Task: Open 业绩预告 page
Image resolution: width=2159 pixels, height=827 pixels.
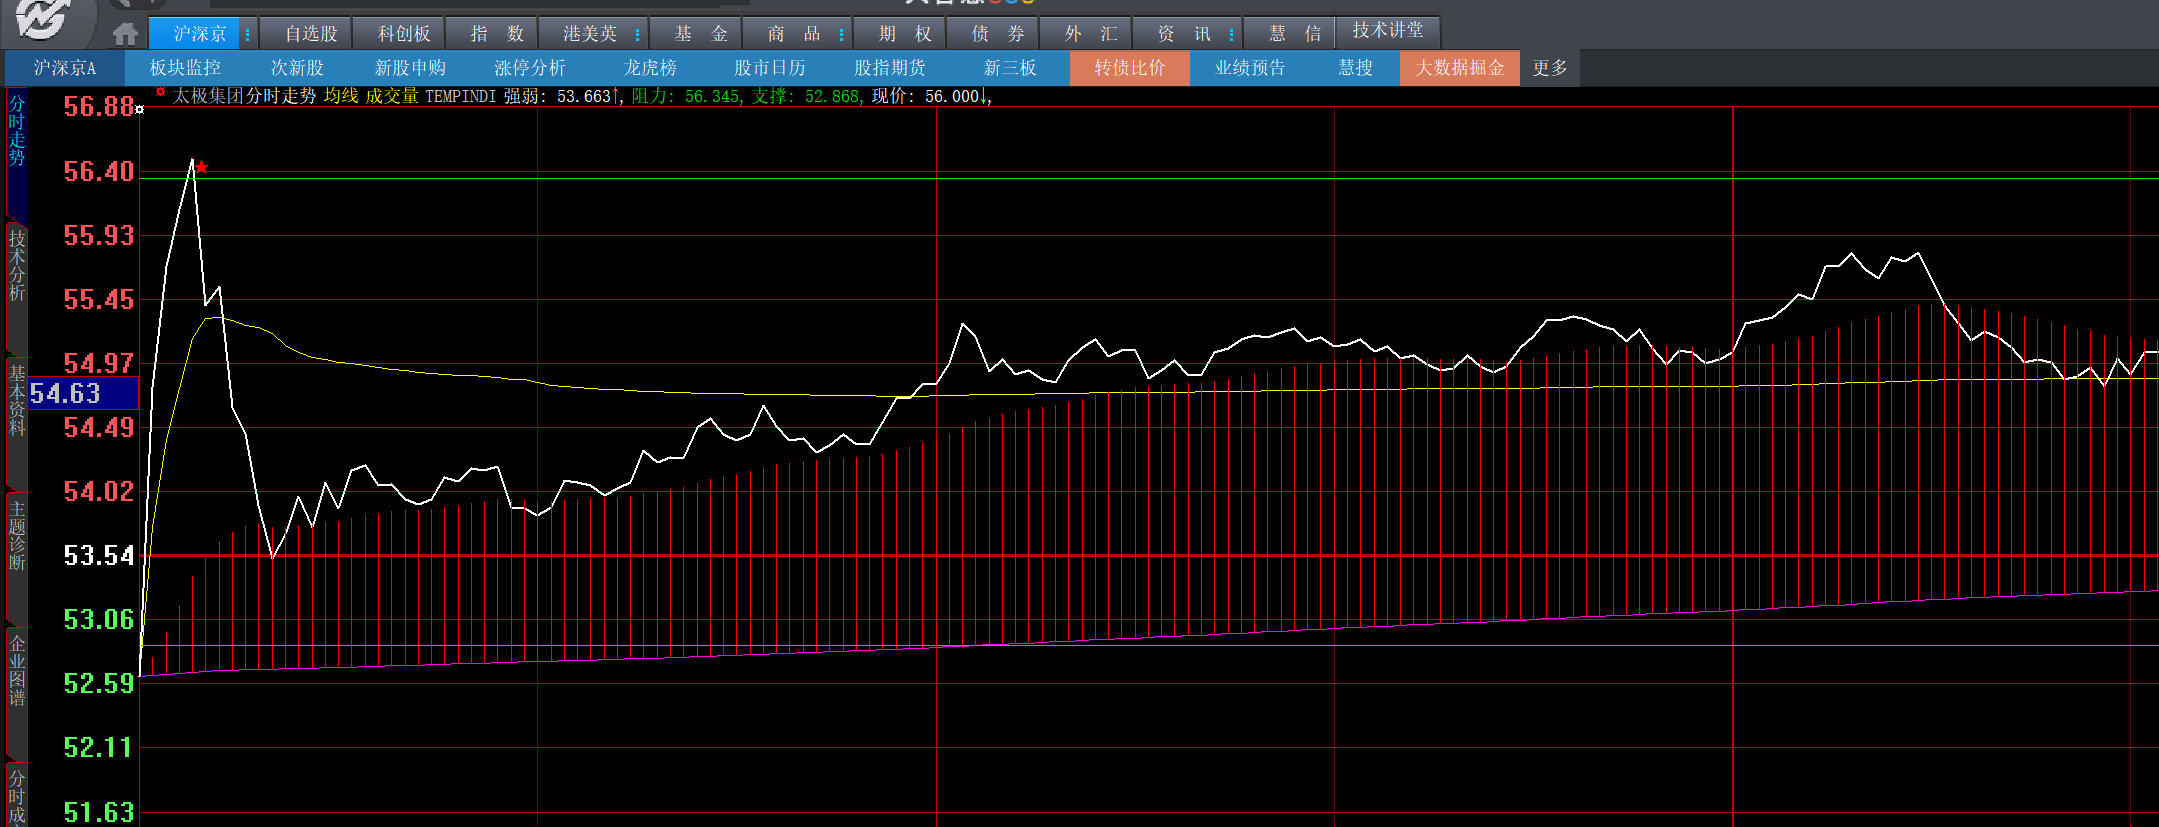Action: coord(1250,68)
